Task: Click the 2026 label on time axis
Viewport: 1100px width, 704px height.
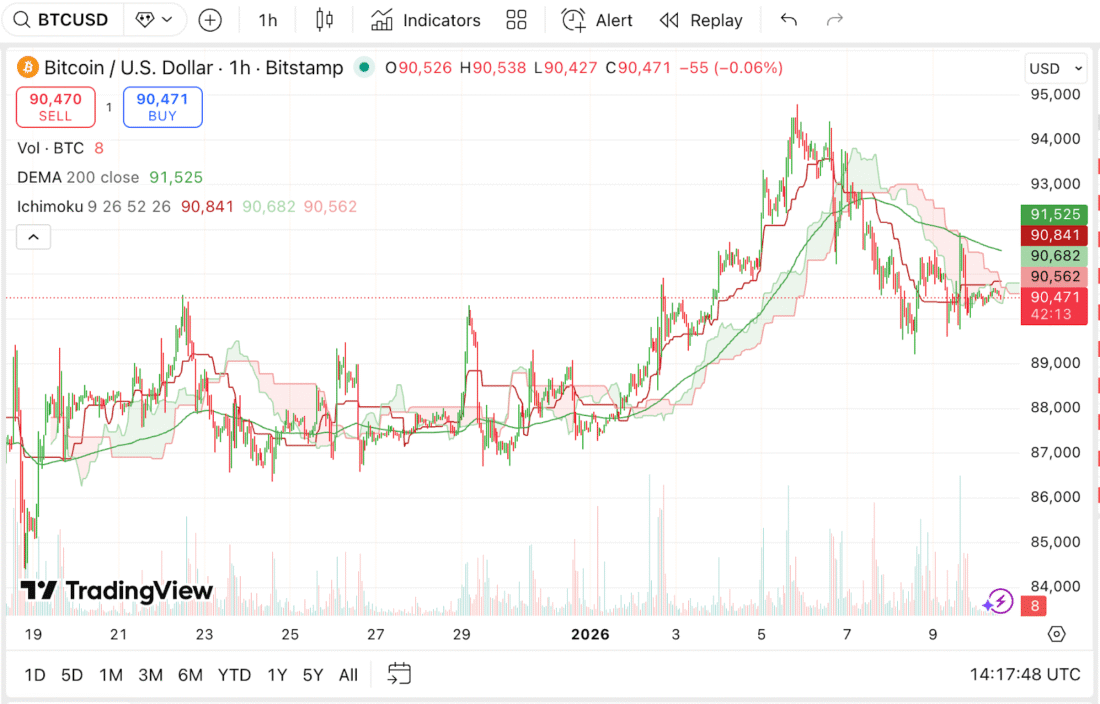Action: (x=590, y=635)
